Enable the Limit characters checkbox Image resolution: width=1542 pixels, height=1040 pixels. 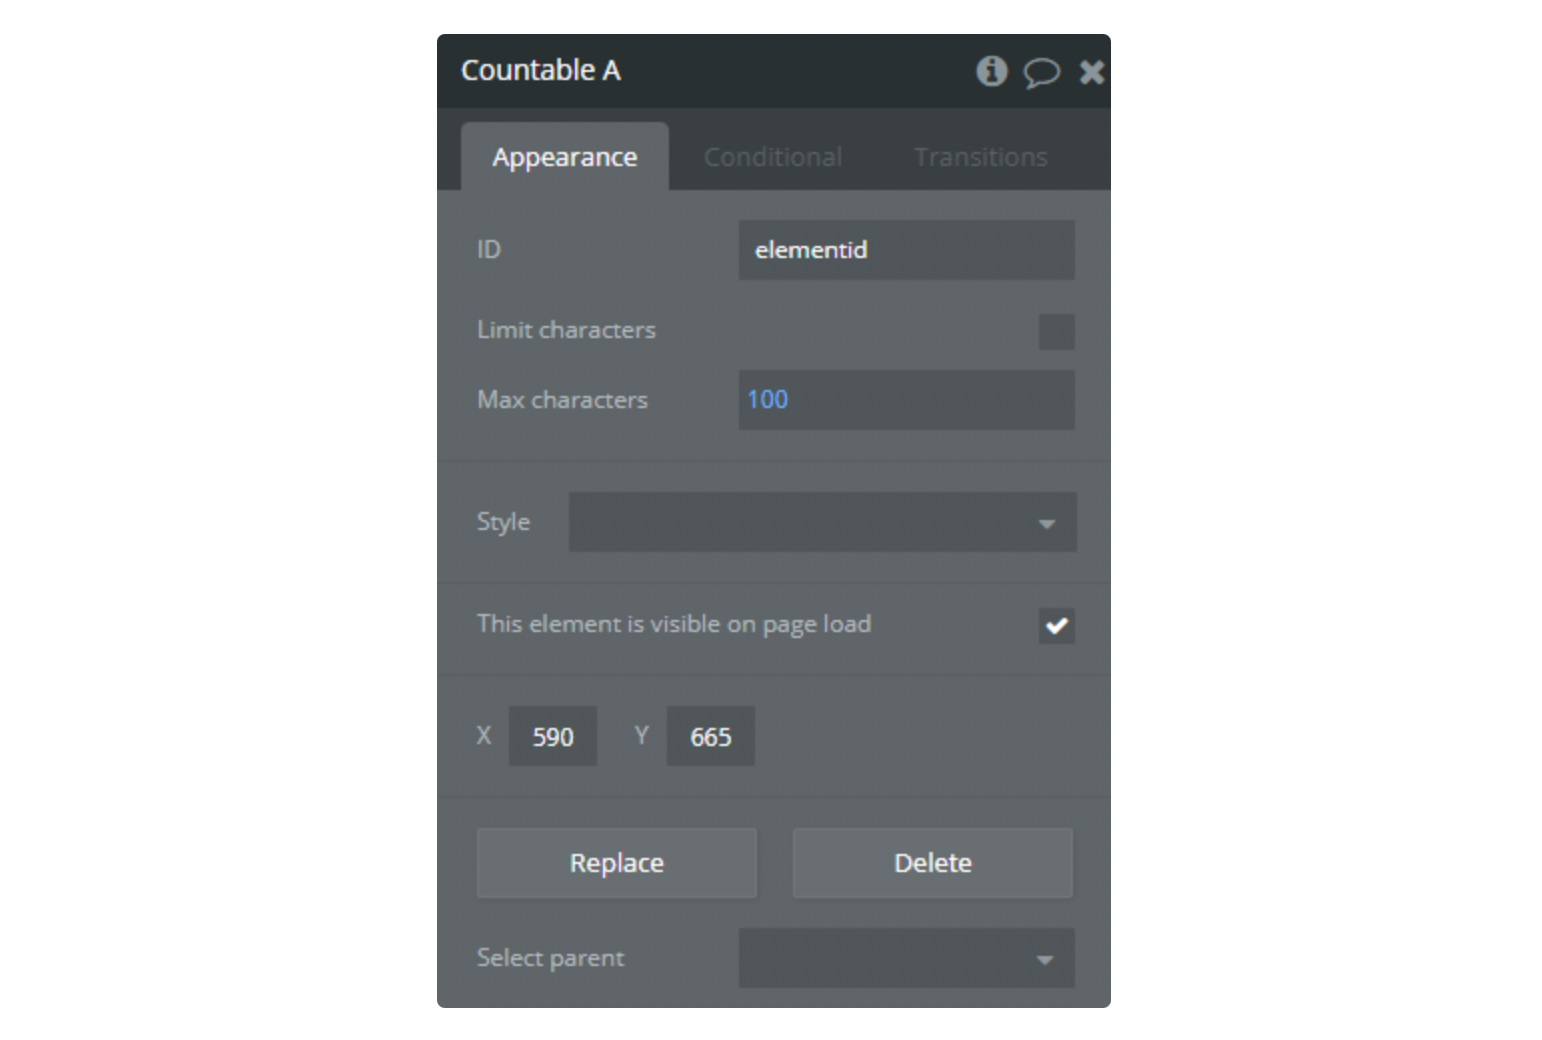1056,332
